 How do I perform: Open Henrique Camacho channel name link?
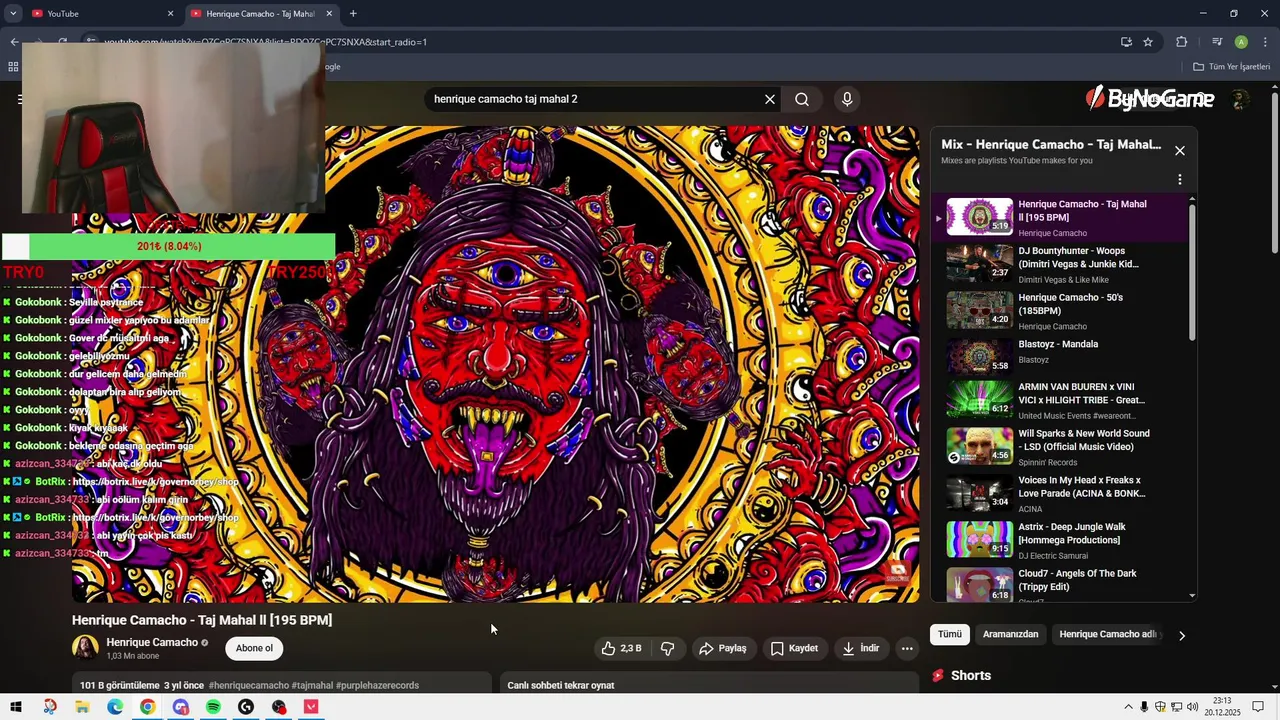152,642
